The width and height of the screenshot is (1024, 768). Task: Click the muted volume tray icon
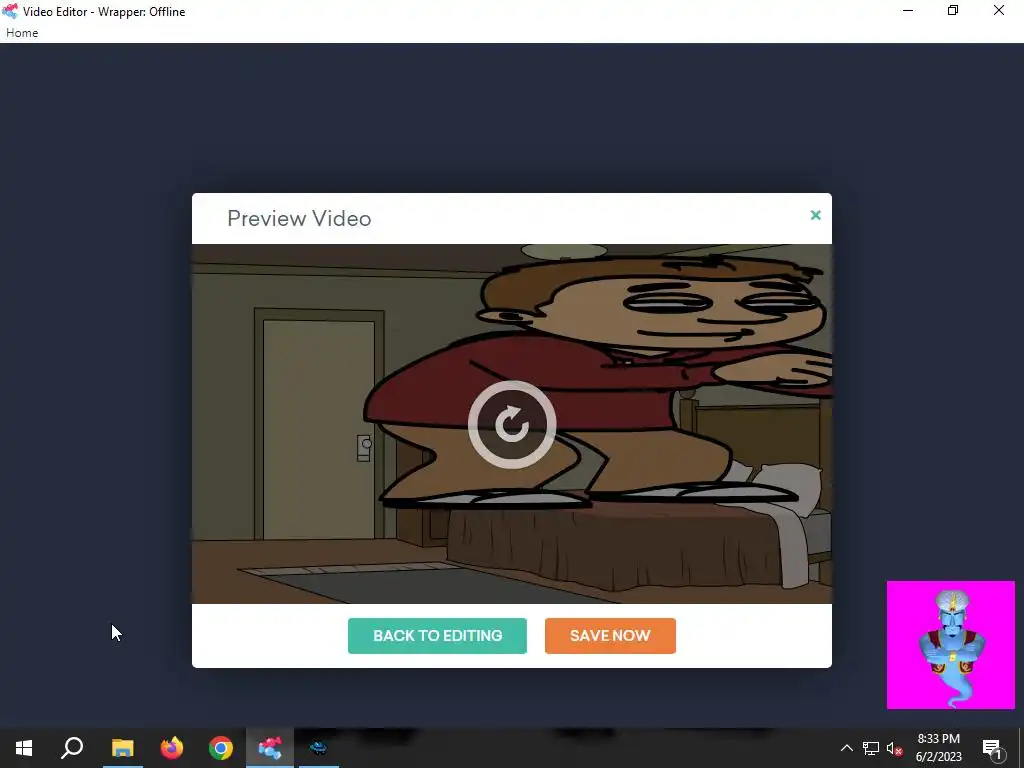(894, 748)
